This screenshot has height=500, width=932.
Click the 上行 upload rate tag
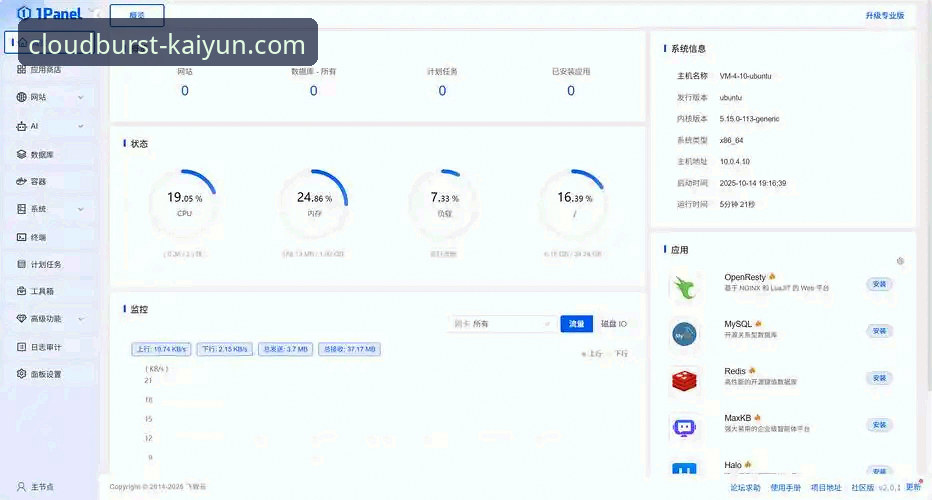161,350
